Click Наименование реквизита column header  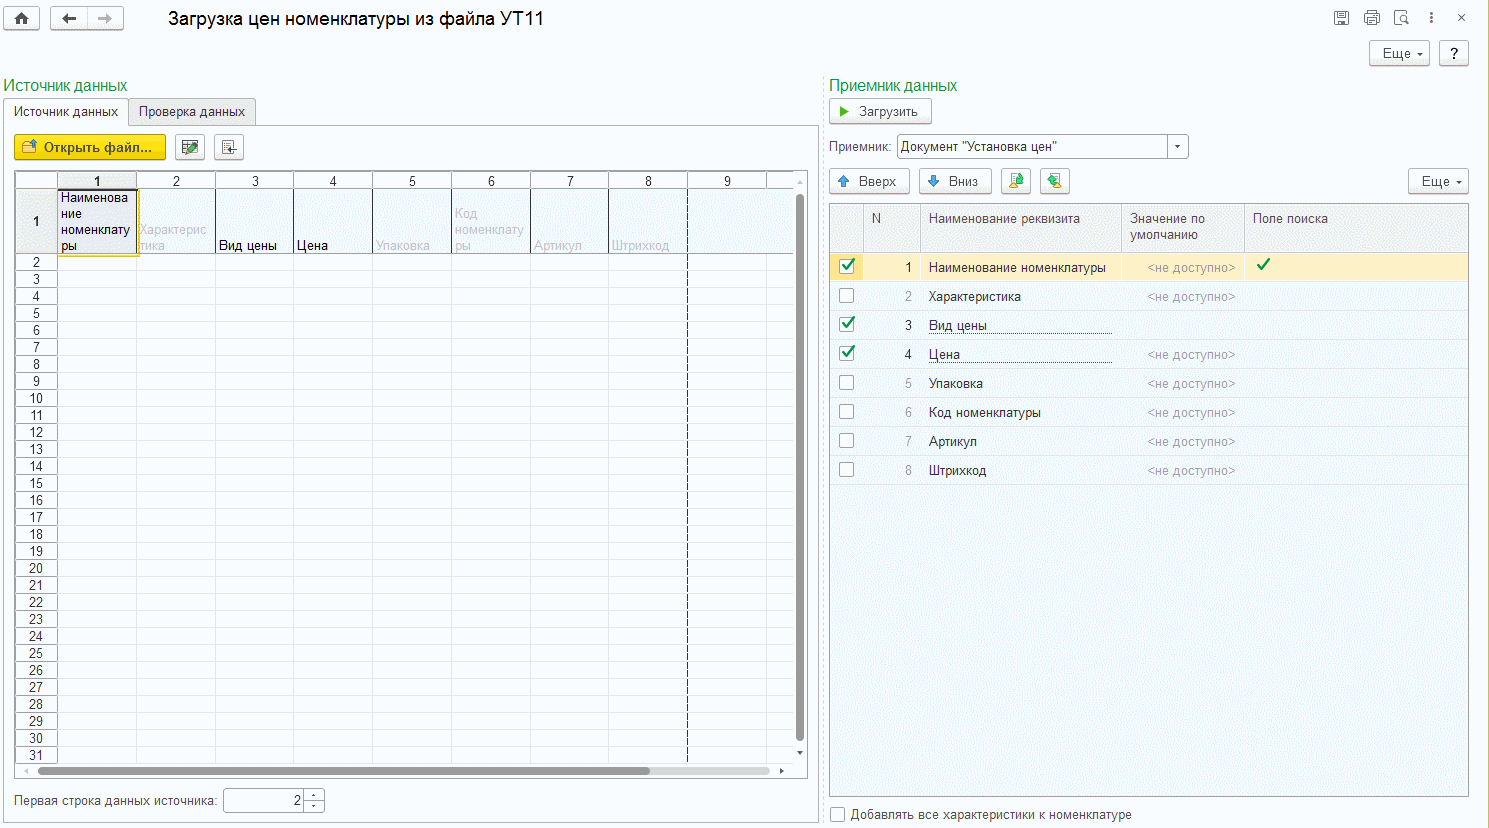(x=1021, y=227)
